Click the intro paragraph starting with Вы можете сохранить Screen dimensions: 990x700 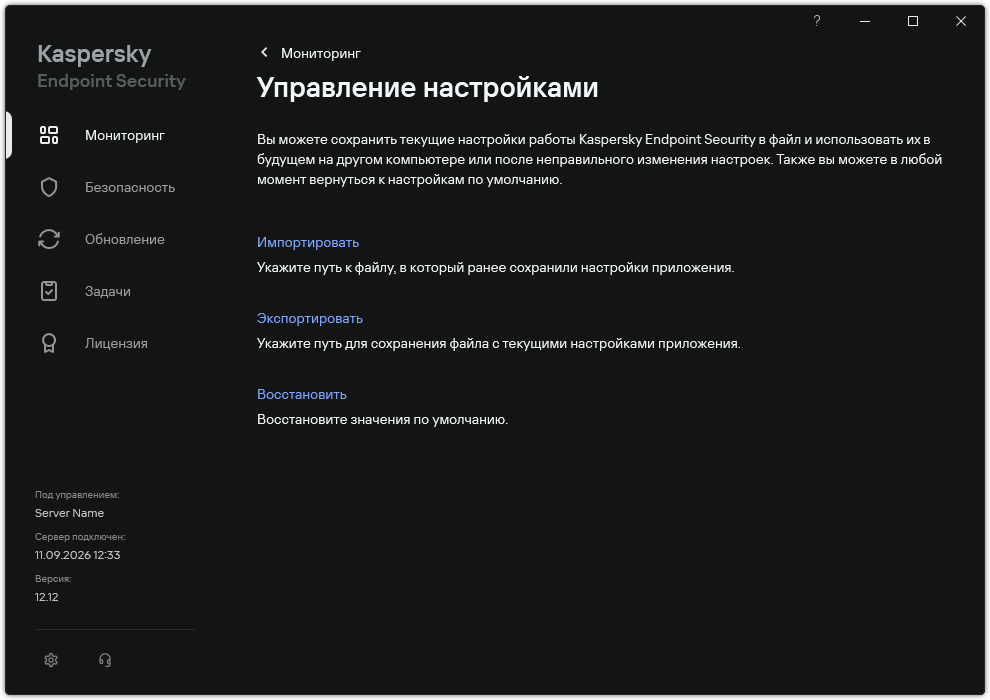click(x=599, y=159)
